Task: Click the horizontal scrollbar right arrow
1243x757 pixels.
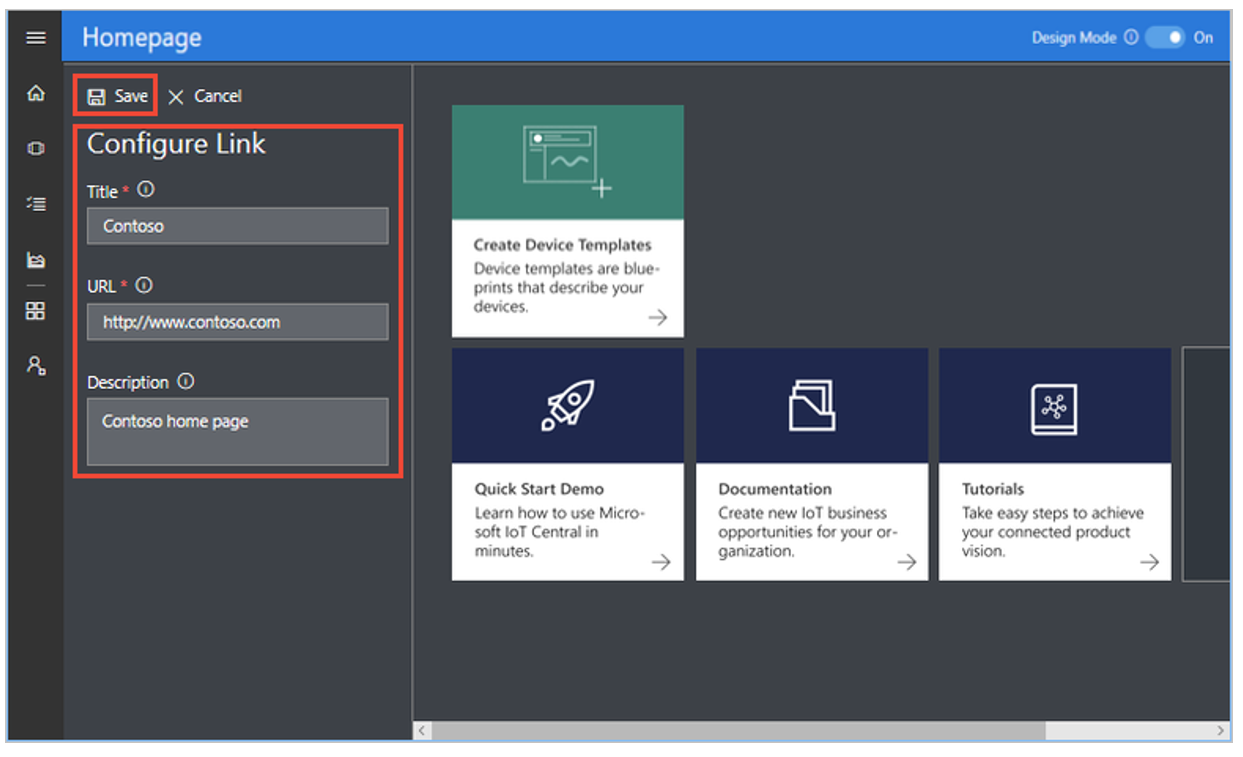Action: coord(1221,731)
